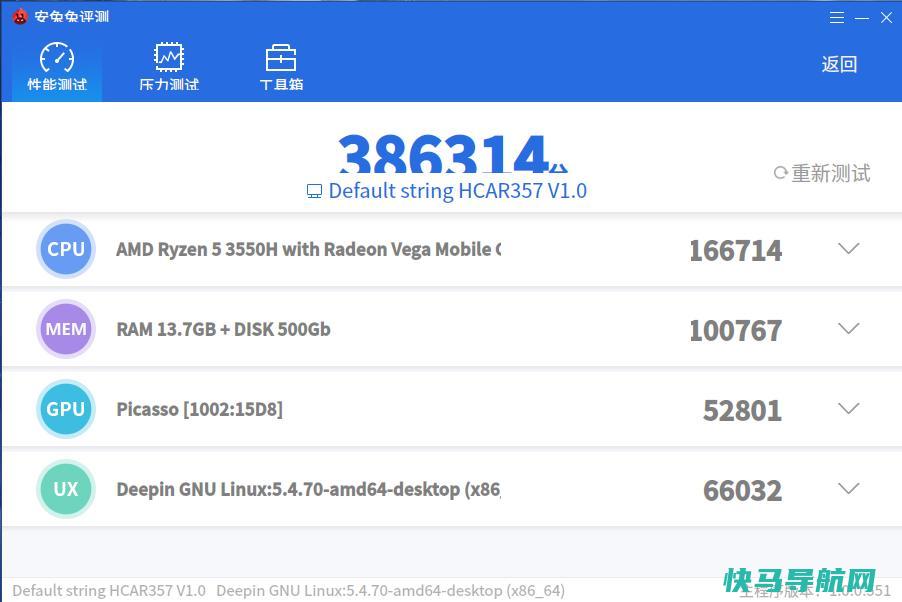Minimize the AnTuTu window
902x602 pixels.
862,18
